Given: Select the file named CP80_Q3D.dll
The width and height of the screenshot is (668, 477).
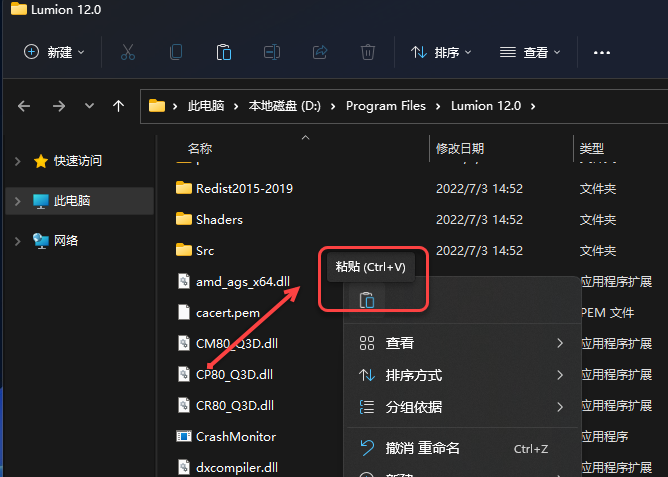Looking at the screenshot, I should [234, 374].
